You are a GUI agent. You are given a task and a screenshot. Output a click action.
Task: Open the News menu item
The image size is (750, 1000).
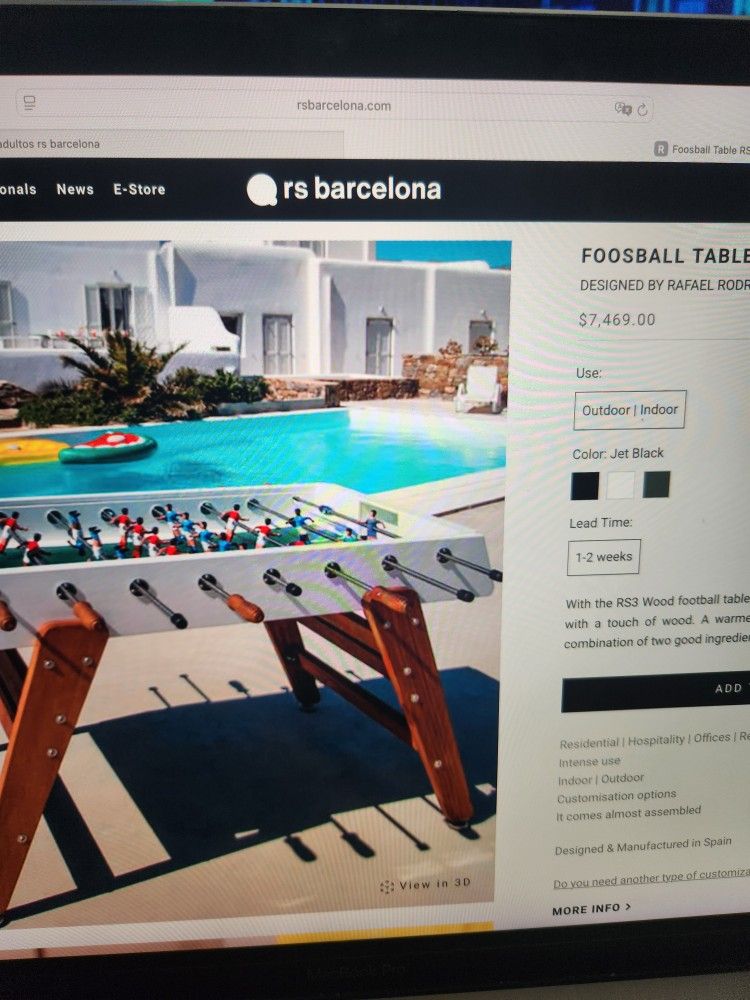[75, 189]
